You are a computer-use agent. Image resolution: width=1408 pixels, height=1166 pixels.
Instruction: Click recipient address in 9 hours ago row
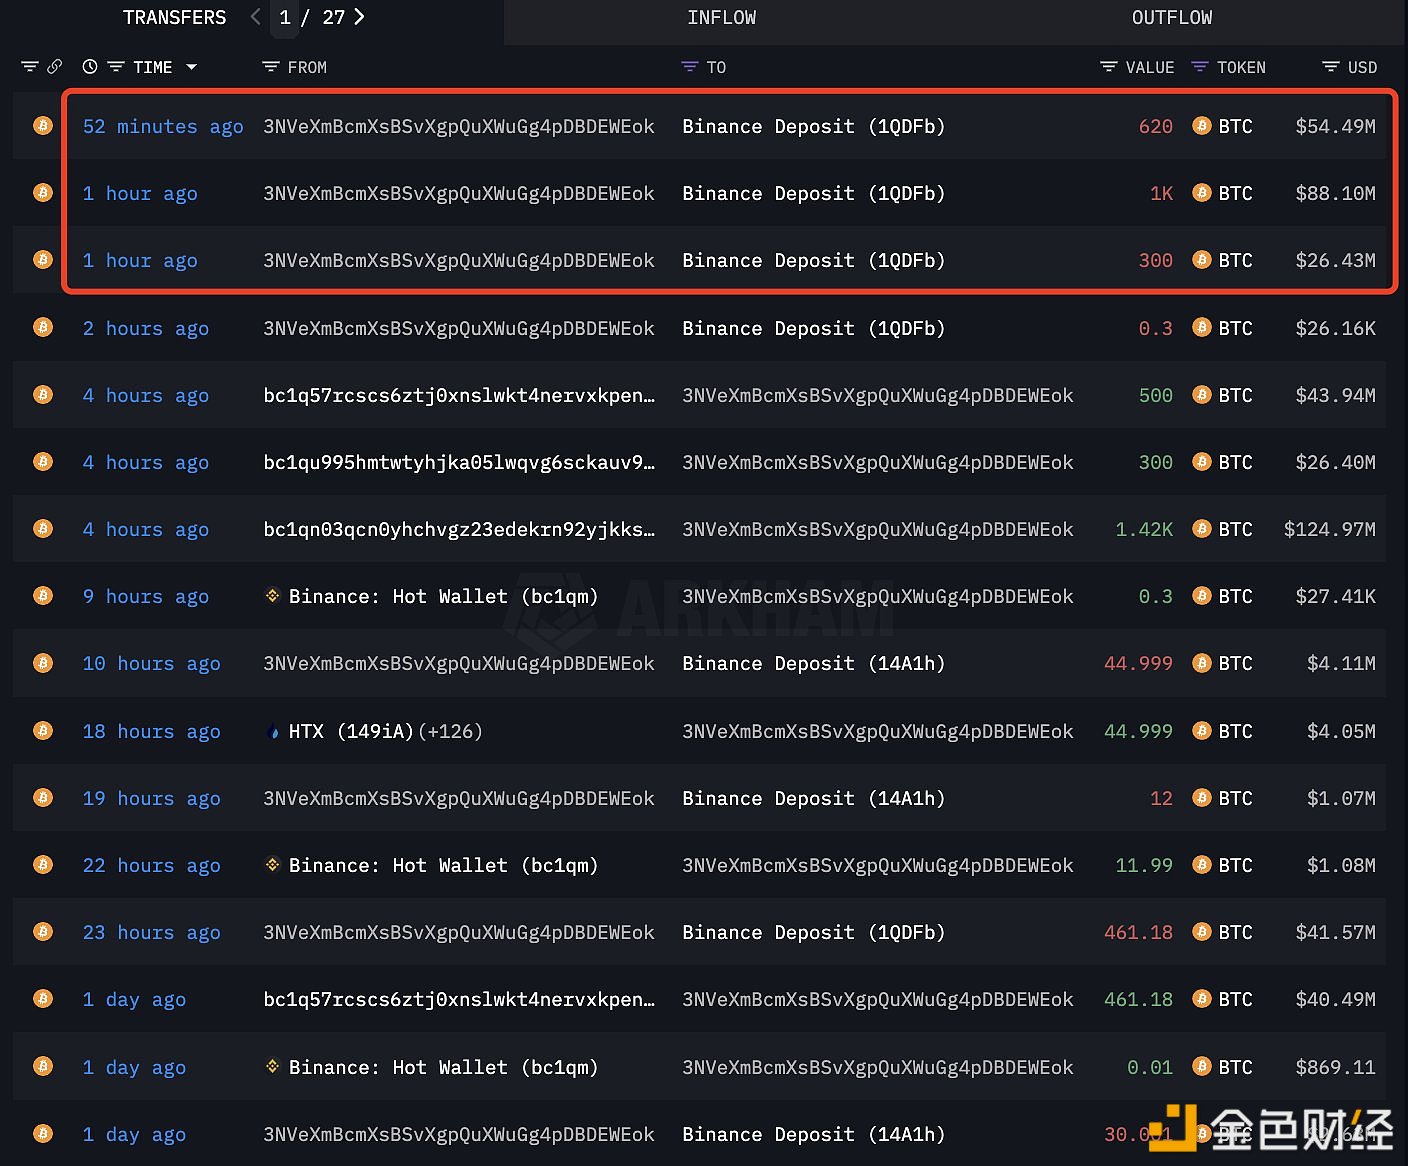pyautogui.click(x=878, y=596)
